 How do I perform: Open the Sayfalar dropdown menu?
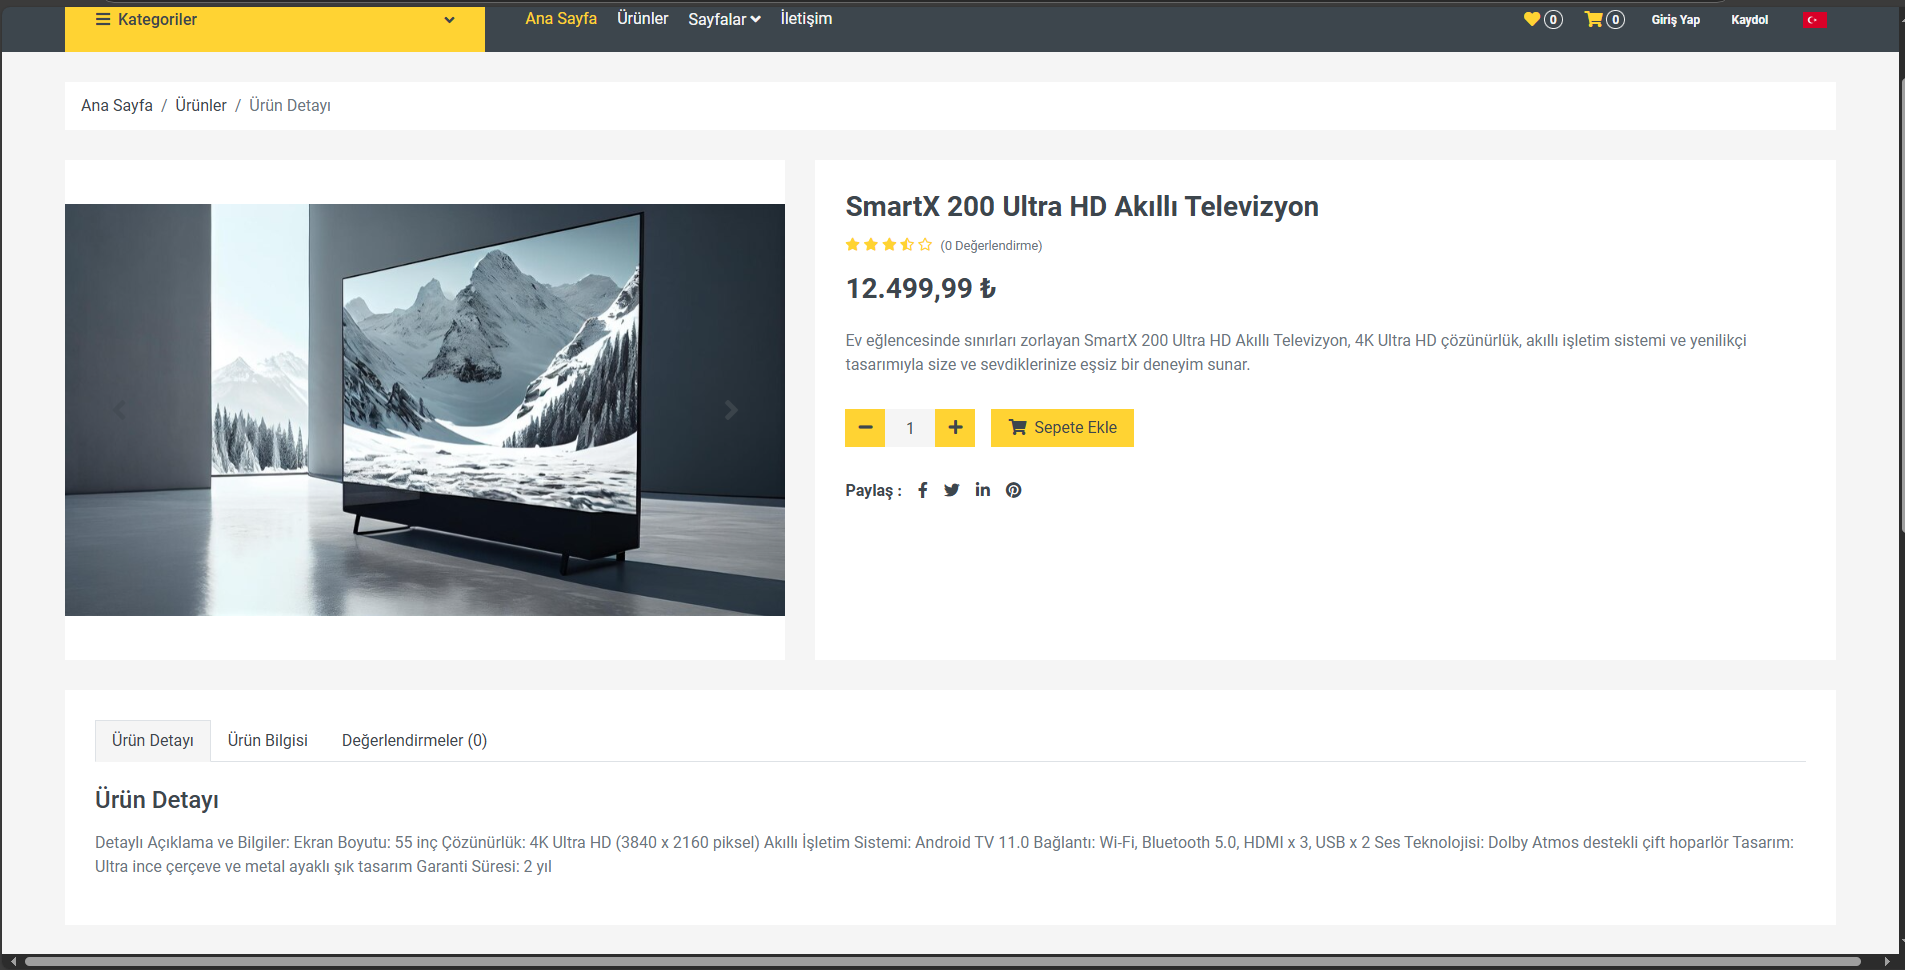click(724, 19)
